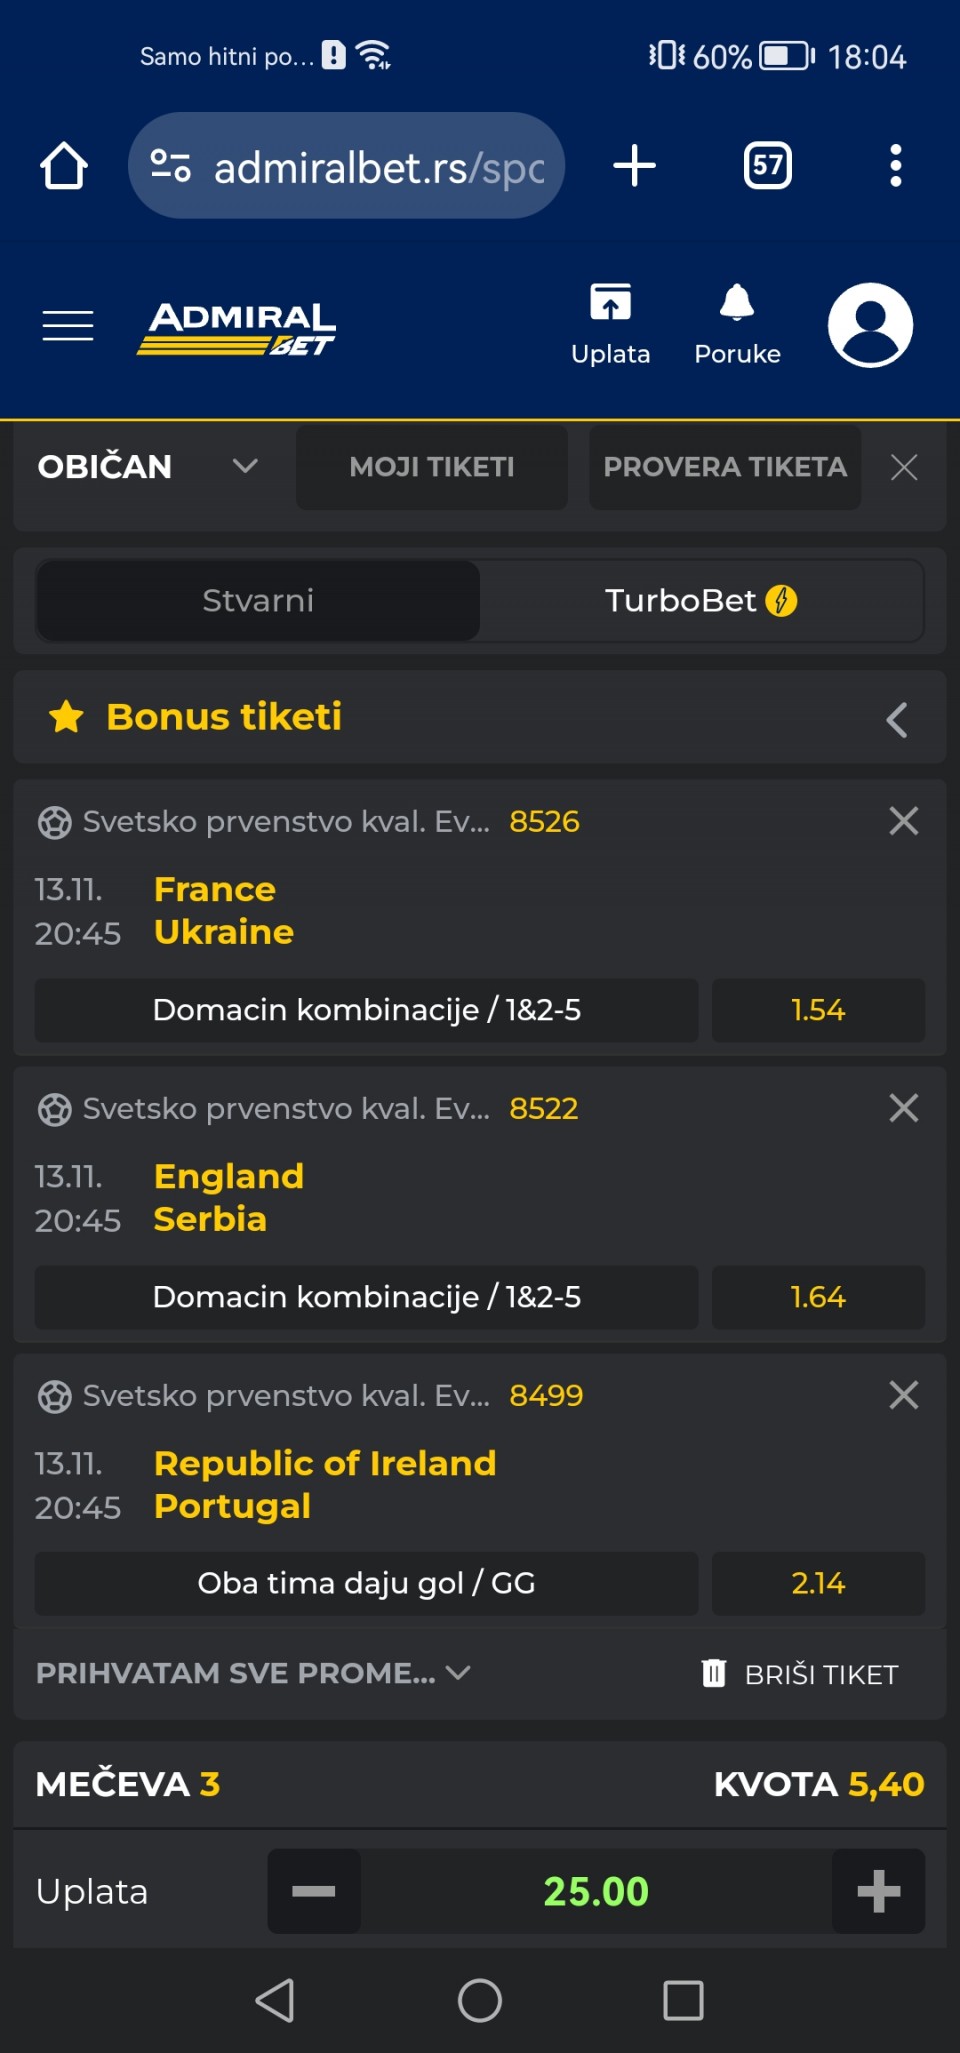Tap the browser home icon

64,166
